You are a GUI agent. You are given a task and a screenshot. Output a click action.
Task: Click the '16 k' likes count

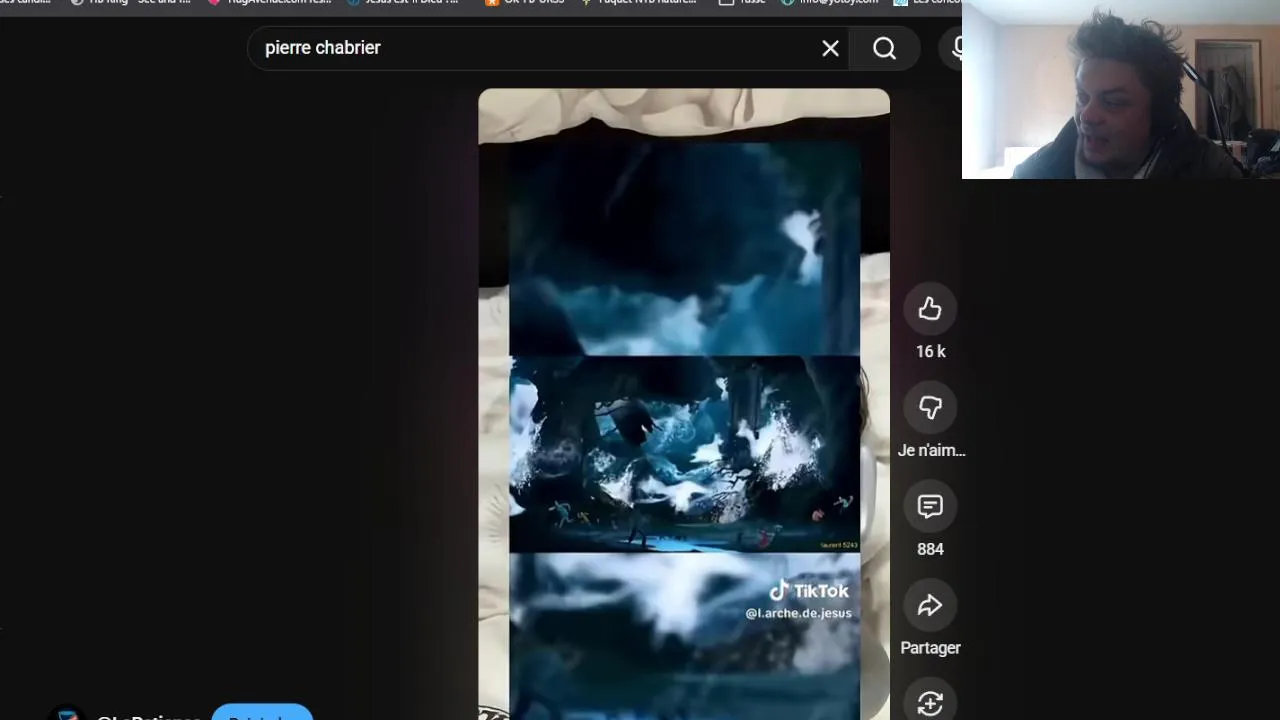[930, 352]
